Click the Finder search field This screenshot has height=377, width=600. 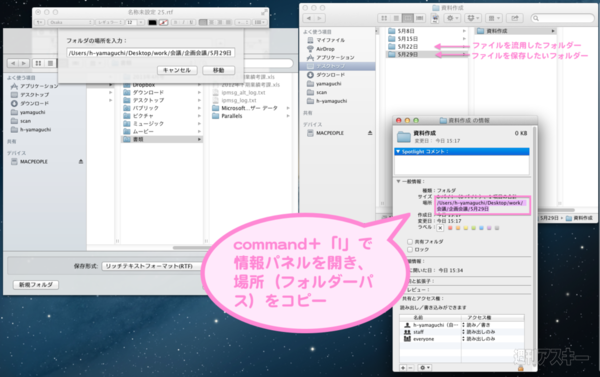(562, 18)
